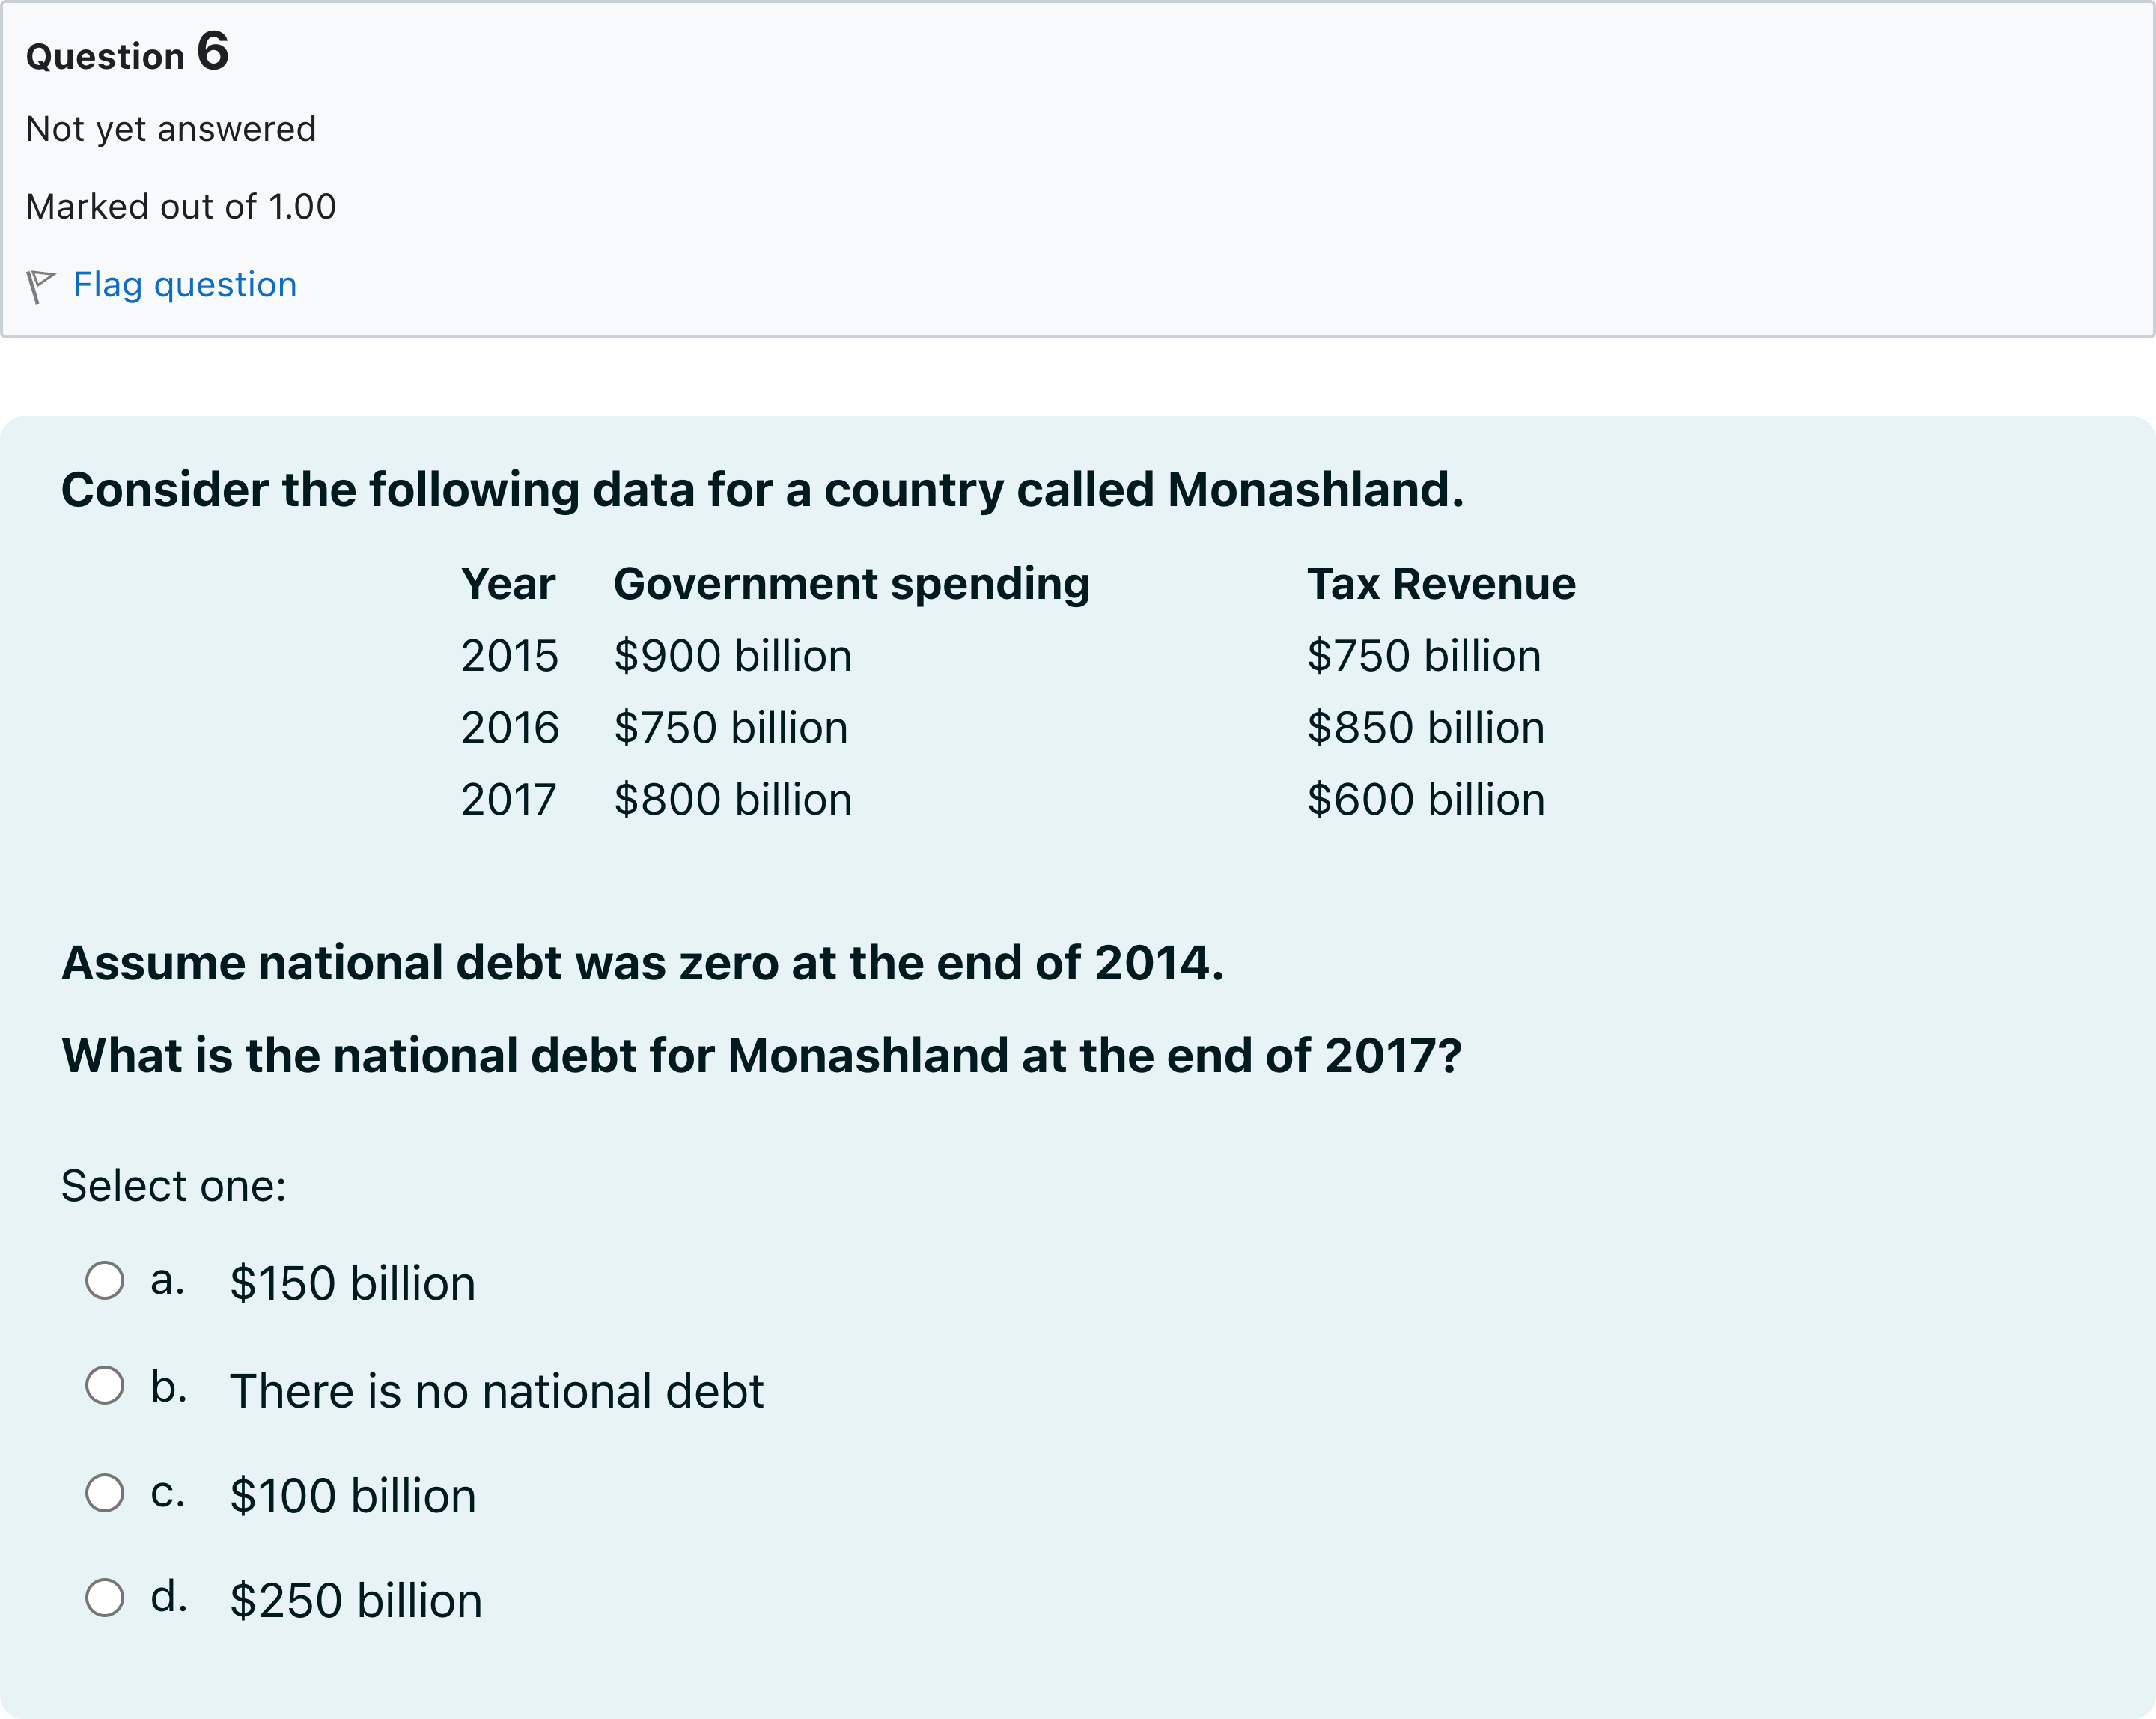Click the $100 billion answer text
The width and height of the screenshot is (2156, 1719).
pos(353,1497)
